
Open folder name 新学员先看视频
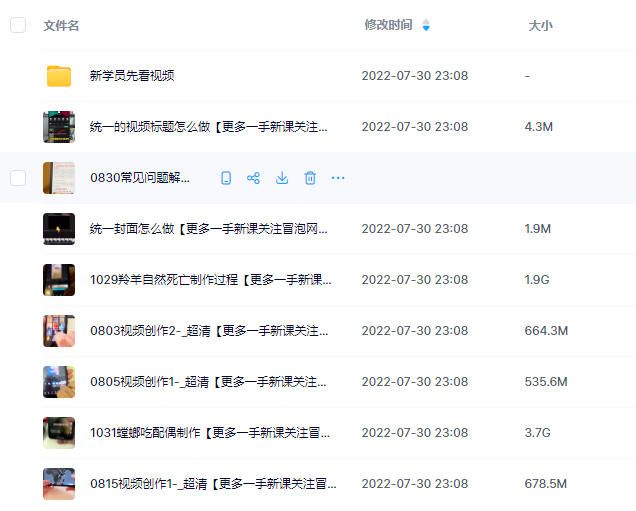(x=132, y=76)
